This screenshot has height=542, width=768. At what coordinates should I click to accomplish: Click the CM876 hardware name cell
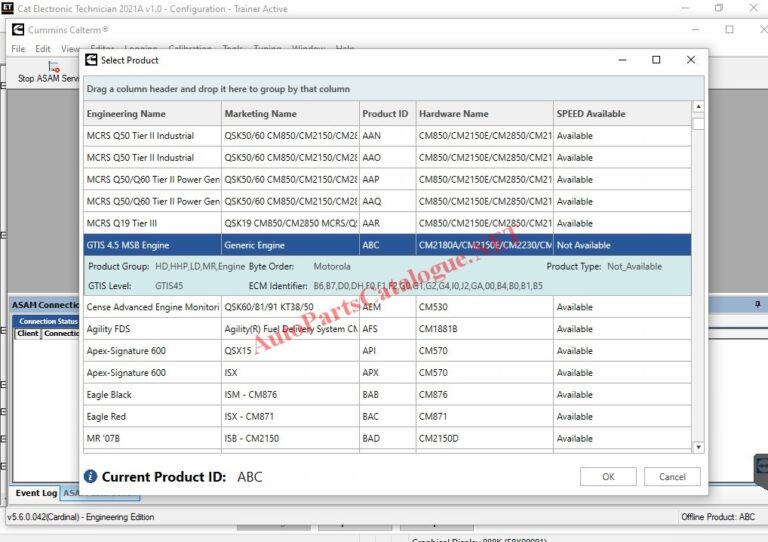click(x=484, y=395)
